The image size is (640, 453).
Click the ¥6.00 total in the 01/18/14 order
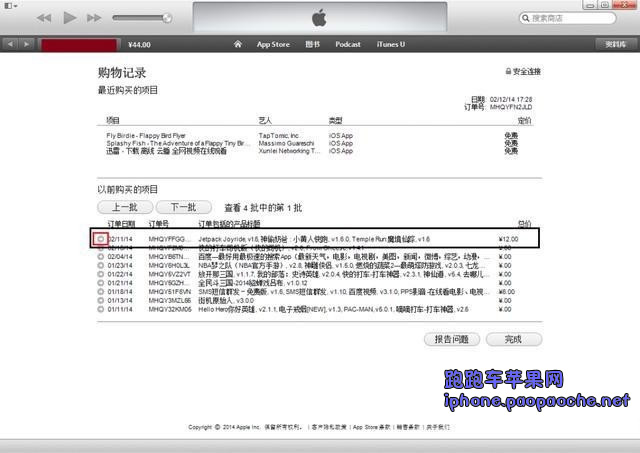tap(507, 292)
